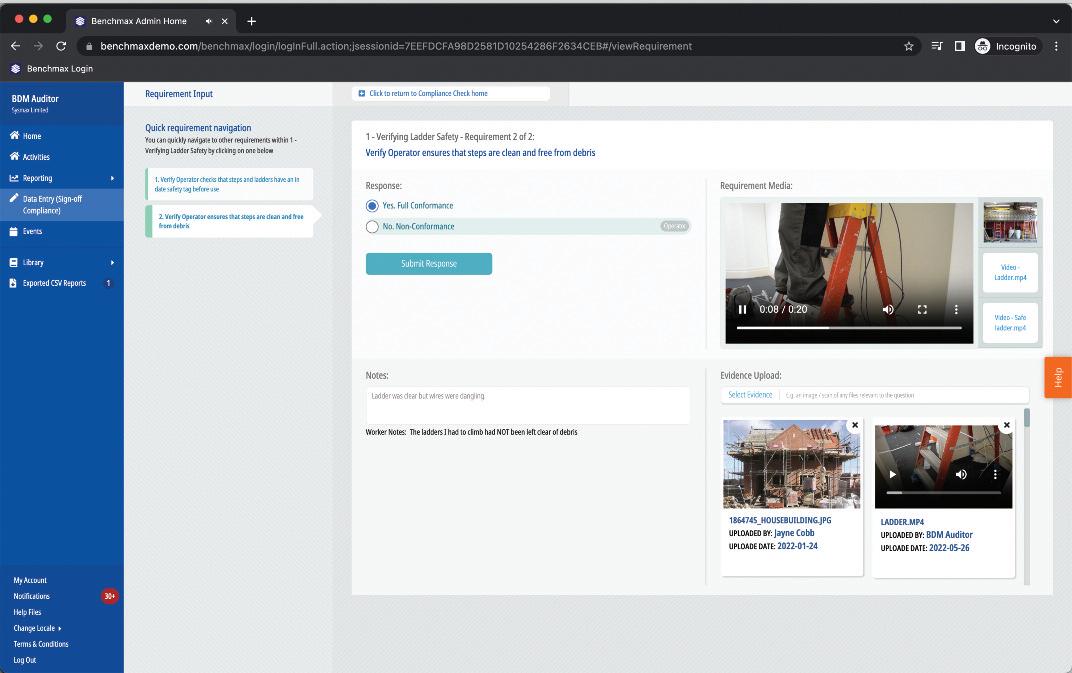Image resolution: width=1072 pixels, height=673 pixels.
Task: Select Yes, Full Conformance radio
Action: [372, 206]
